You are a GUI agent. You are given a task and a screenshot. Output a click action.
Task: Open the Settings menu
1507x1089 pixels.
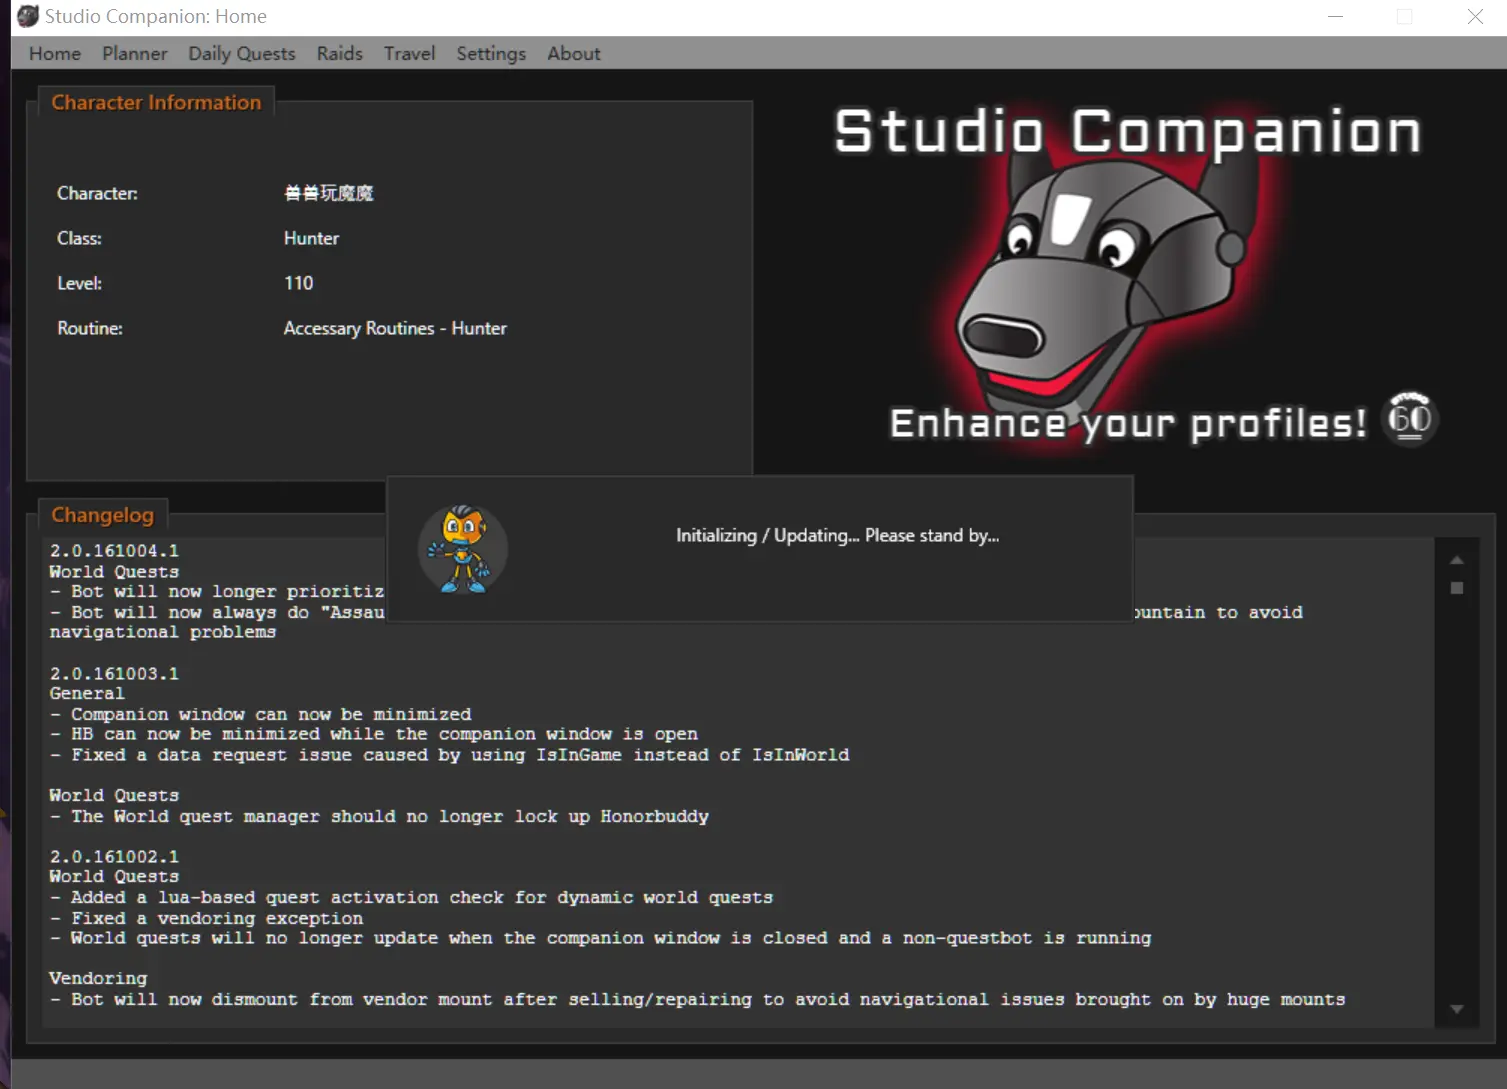491,54
